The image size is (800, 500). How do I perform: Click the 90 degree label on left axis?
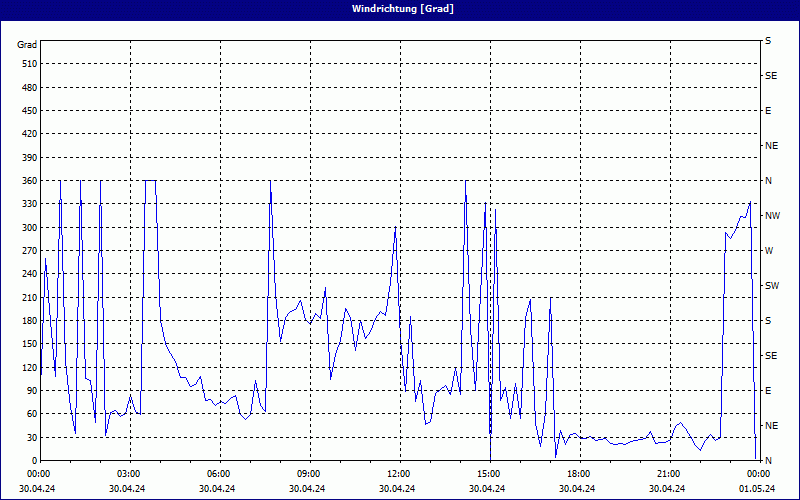click(29, 391)
